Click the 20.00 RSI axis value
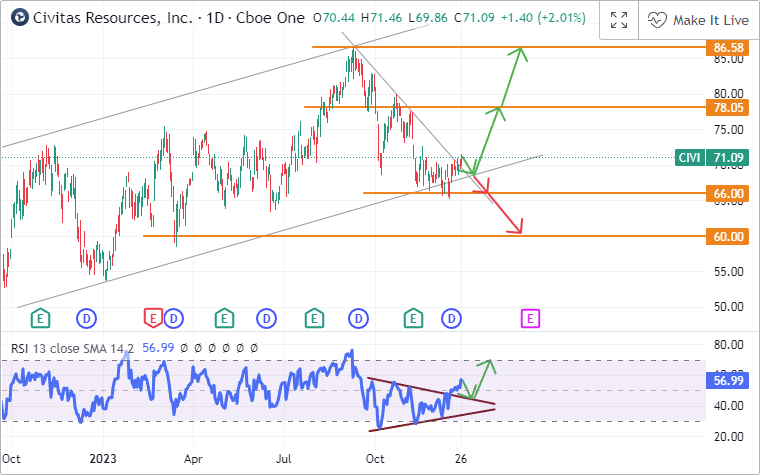The image size is (760, 475). 728,437
